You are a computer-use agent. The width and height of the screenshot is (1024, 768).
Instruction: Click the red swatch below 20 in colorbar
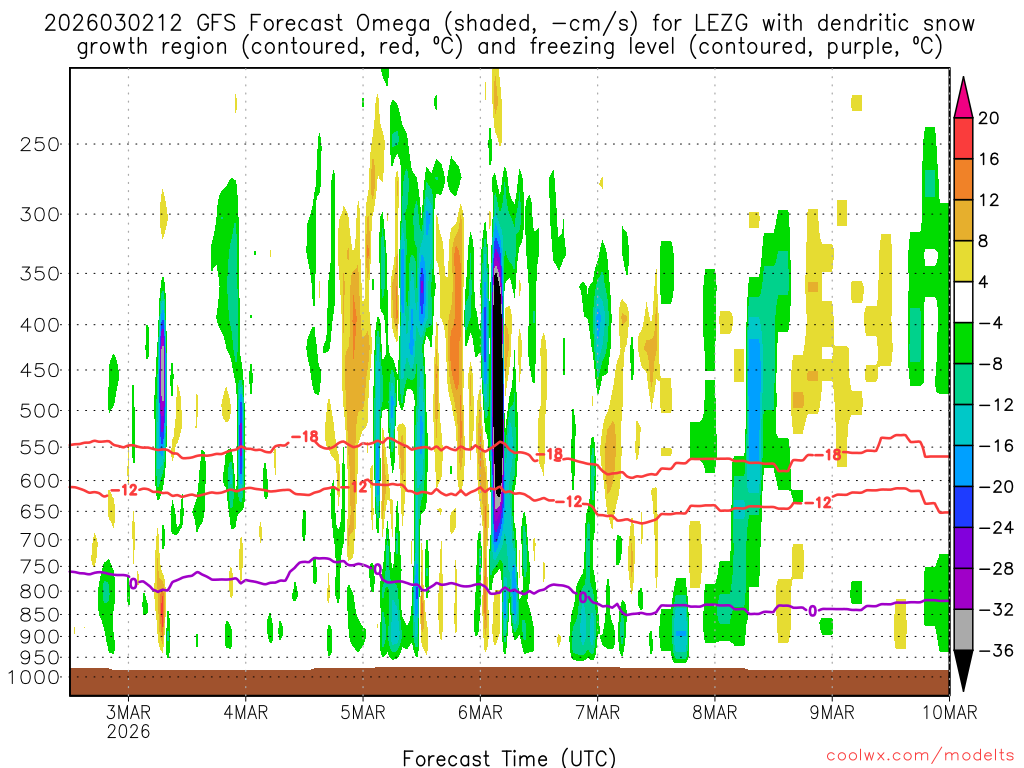point(963,138)
